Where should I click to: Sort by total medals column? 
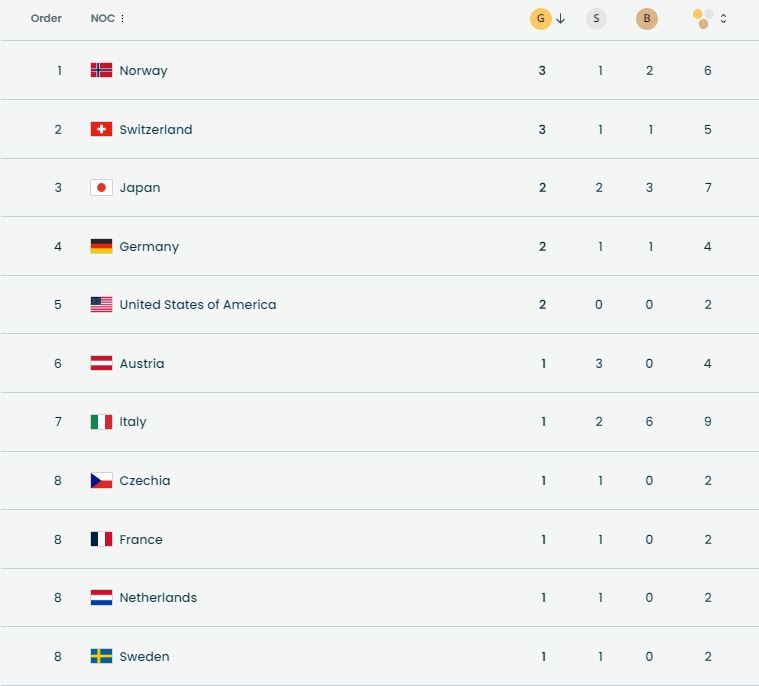709,18
